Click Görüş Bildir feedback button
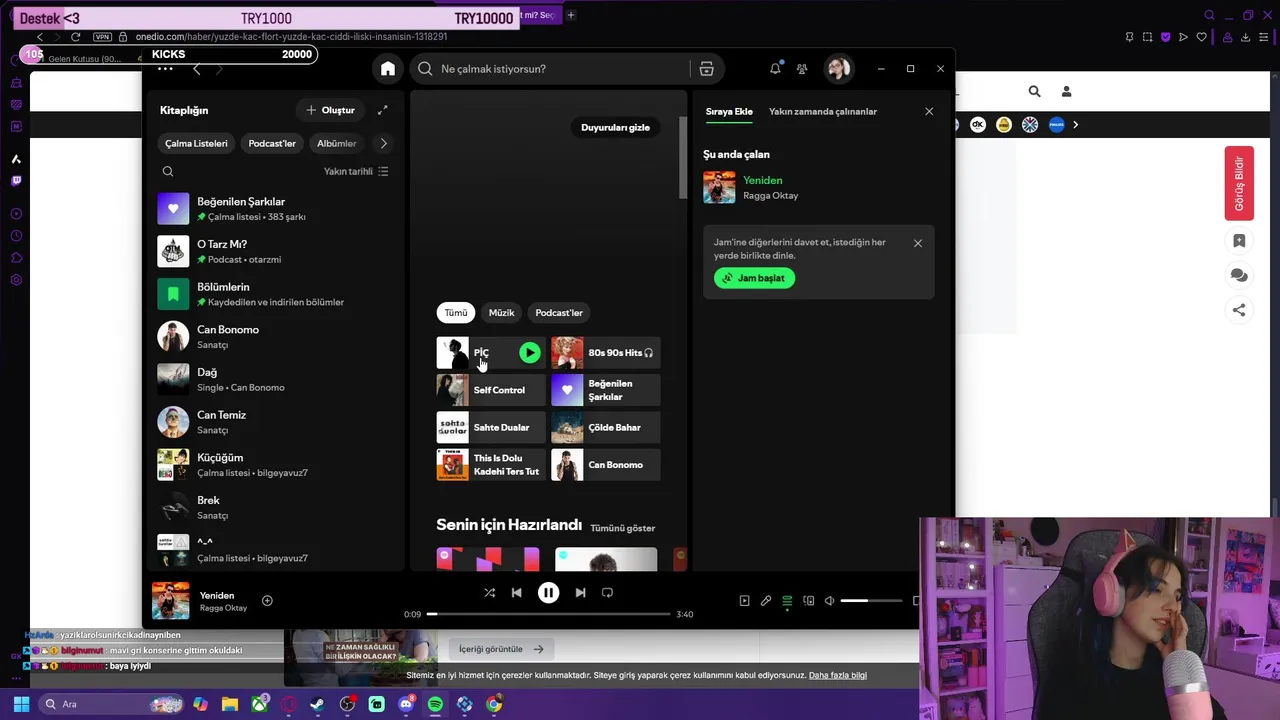The height and width of the screenshot is (720, 1280). tap(1239, 184)
